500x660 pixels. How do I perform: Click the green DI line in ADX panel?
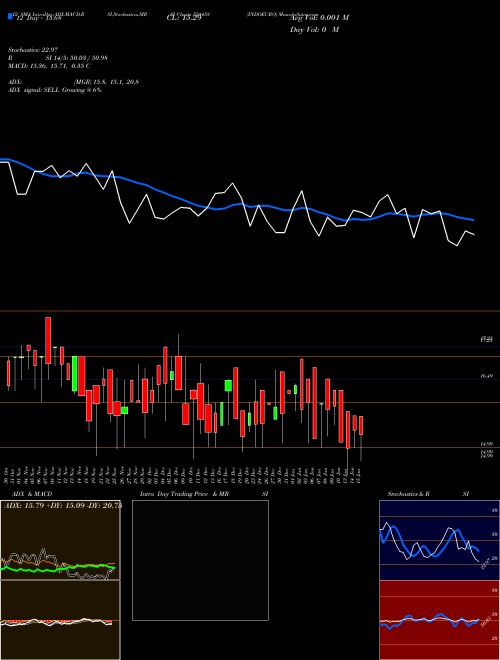pos(58,568)
